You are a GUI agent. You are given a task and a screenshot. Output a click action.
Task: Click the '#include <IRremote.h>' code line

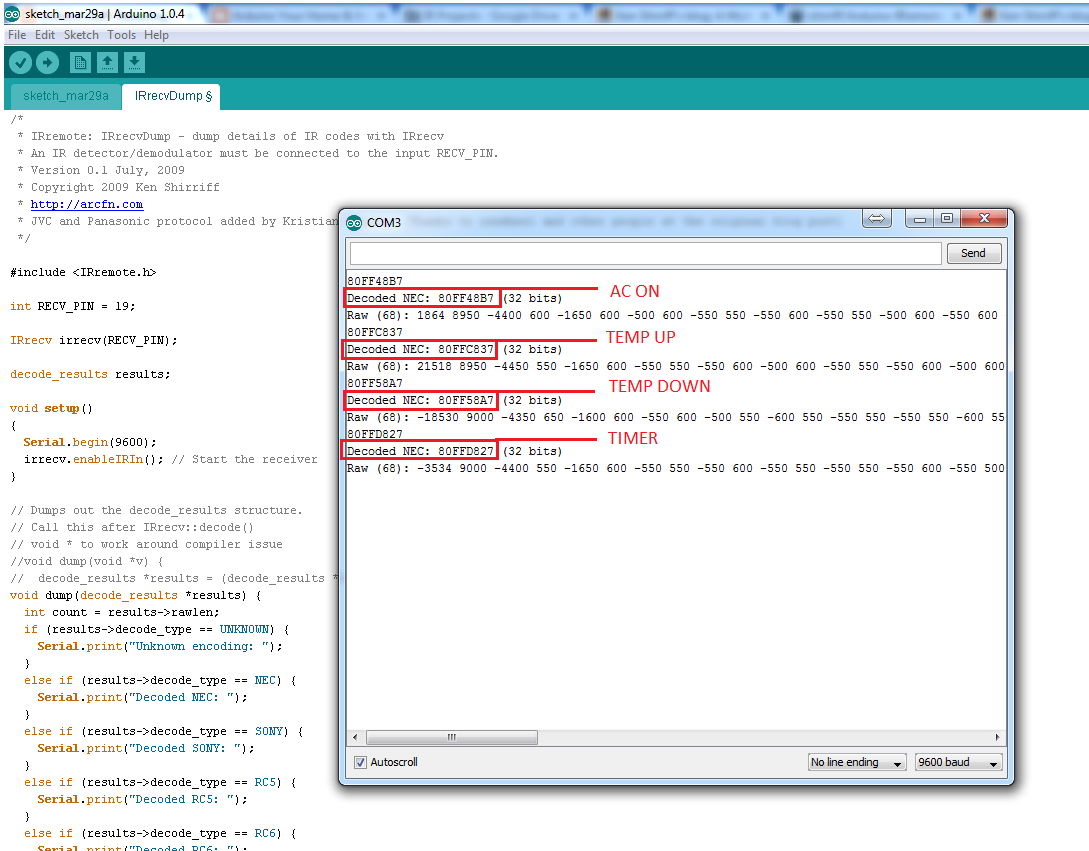[83, 272]
